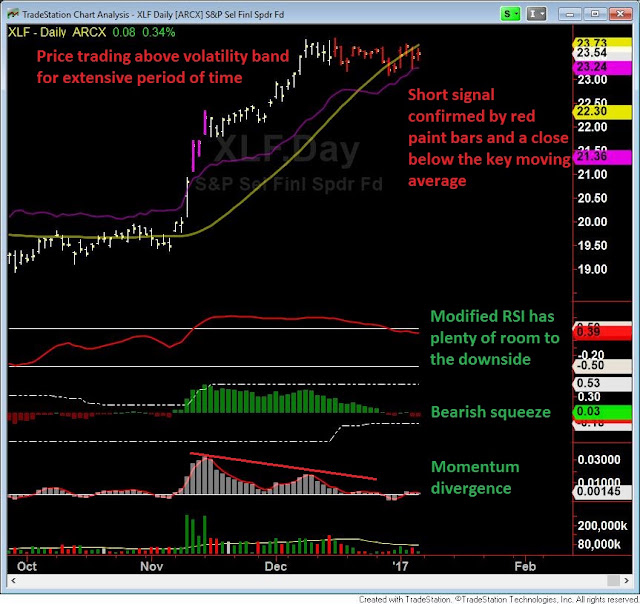Screen dimensions: 640x604
Task: Maximize the Chart Analysis window
Action: click(x=595, y=14)
